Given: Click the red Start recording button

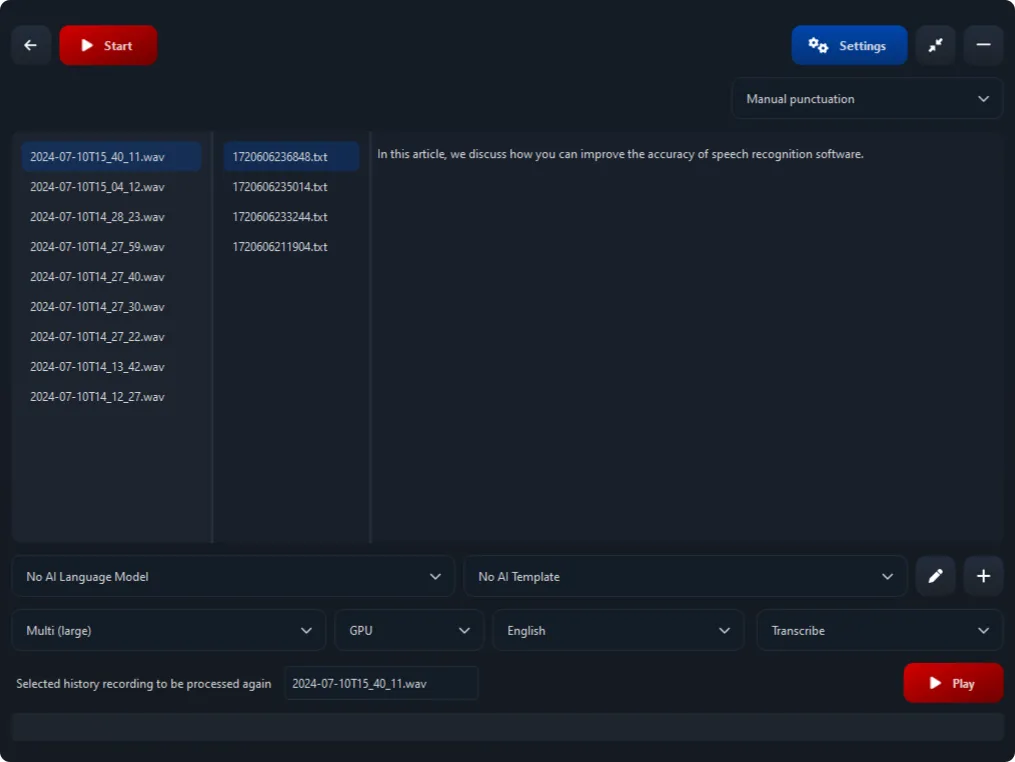Looking at the screenshot, I should (x=108, y=45).
